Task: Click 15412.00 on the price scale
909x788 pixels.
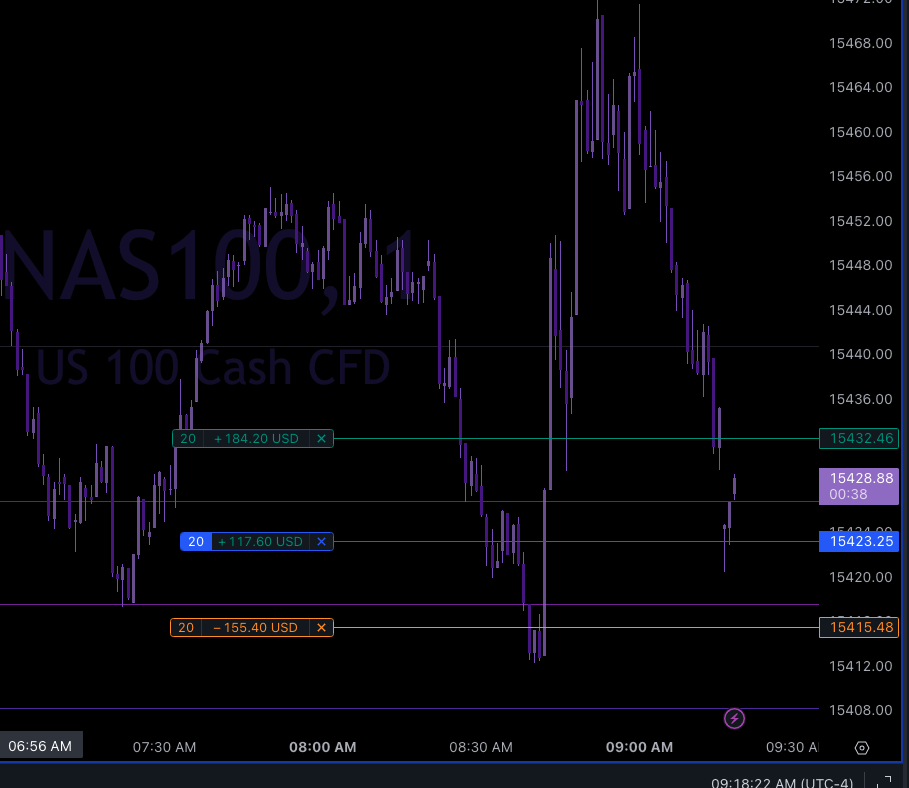Action: pos(861,666)
